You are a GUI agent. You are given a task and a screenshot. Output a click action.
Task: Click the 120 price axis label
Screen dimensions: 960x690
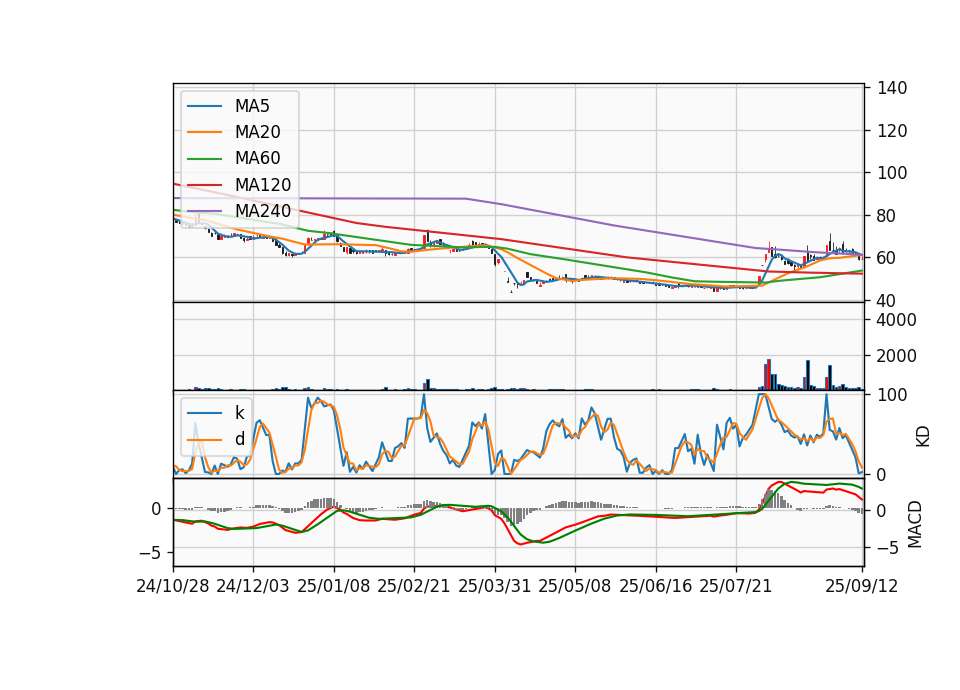coord(892,131)
